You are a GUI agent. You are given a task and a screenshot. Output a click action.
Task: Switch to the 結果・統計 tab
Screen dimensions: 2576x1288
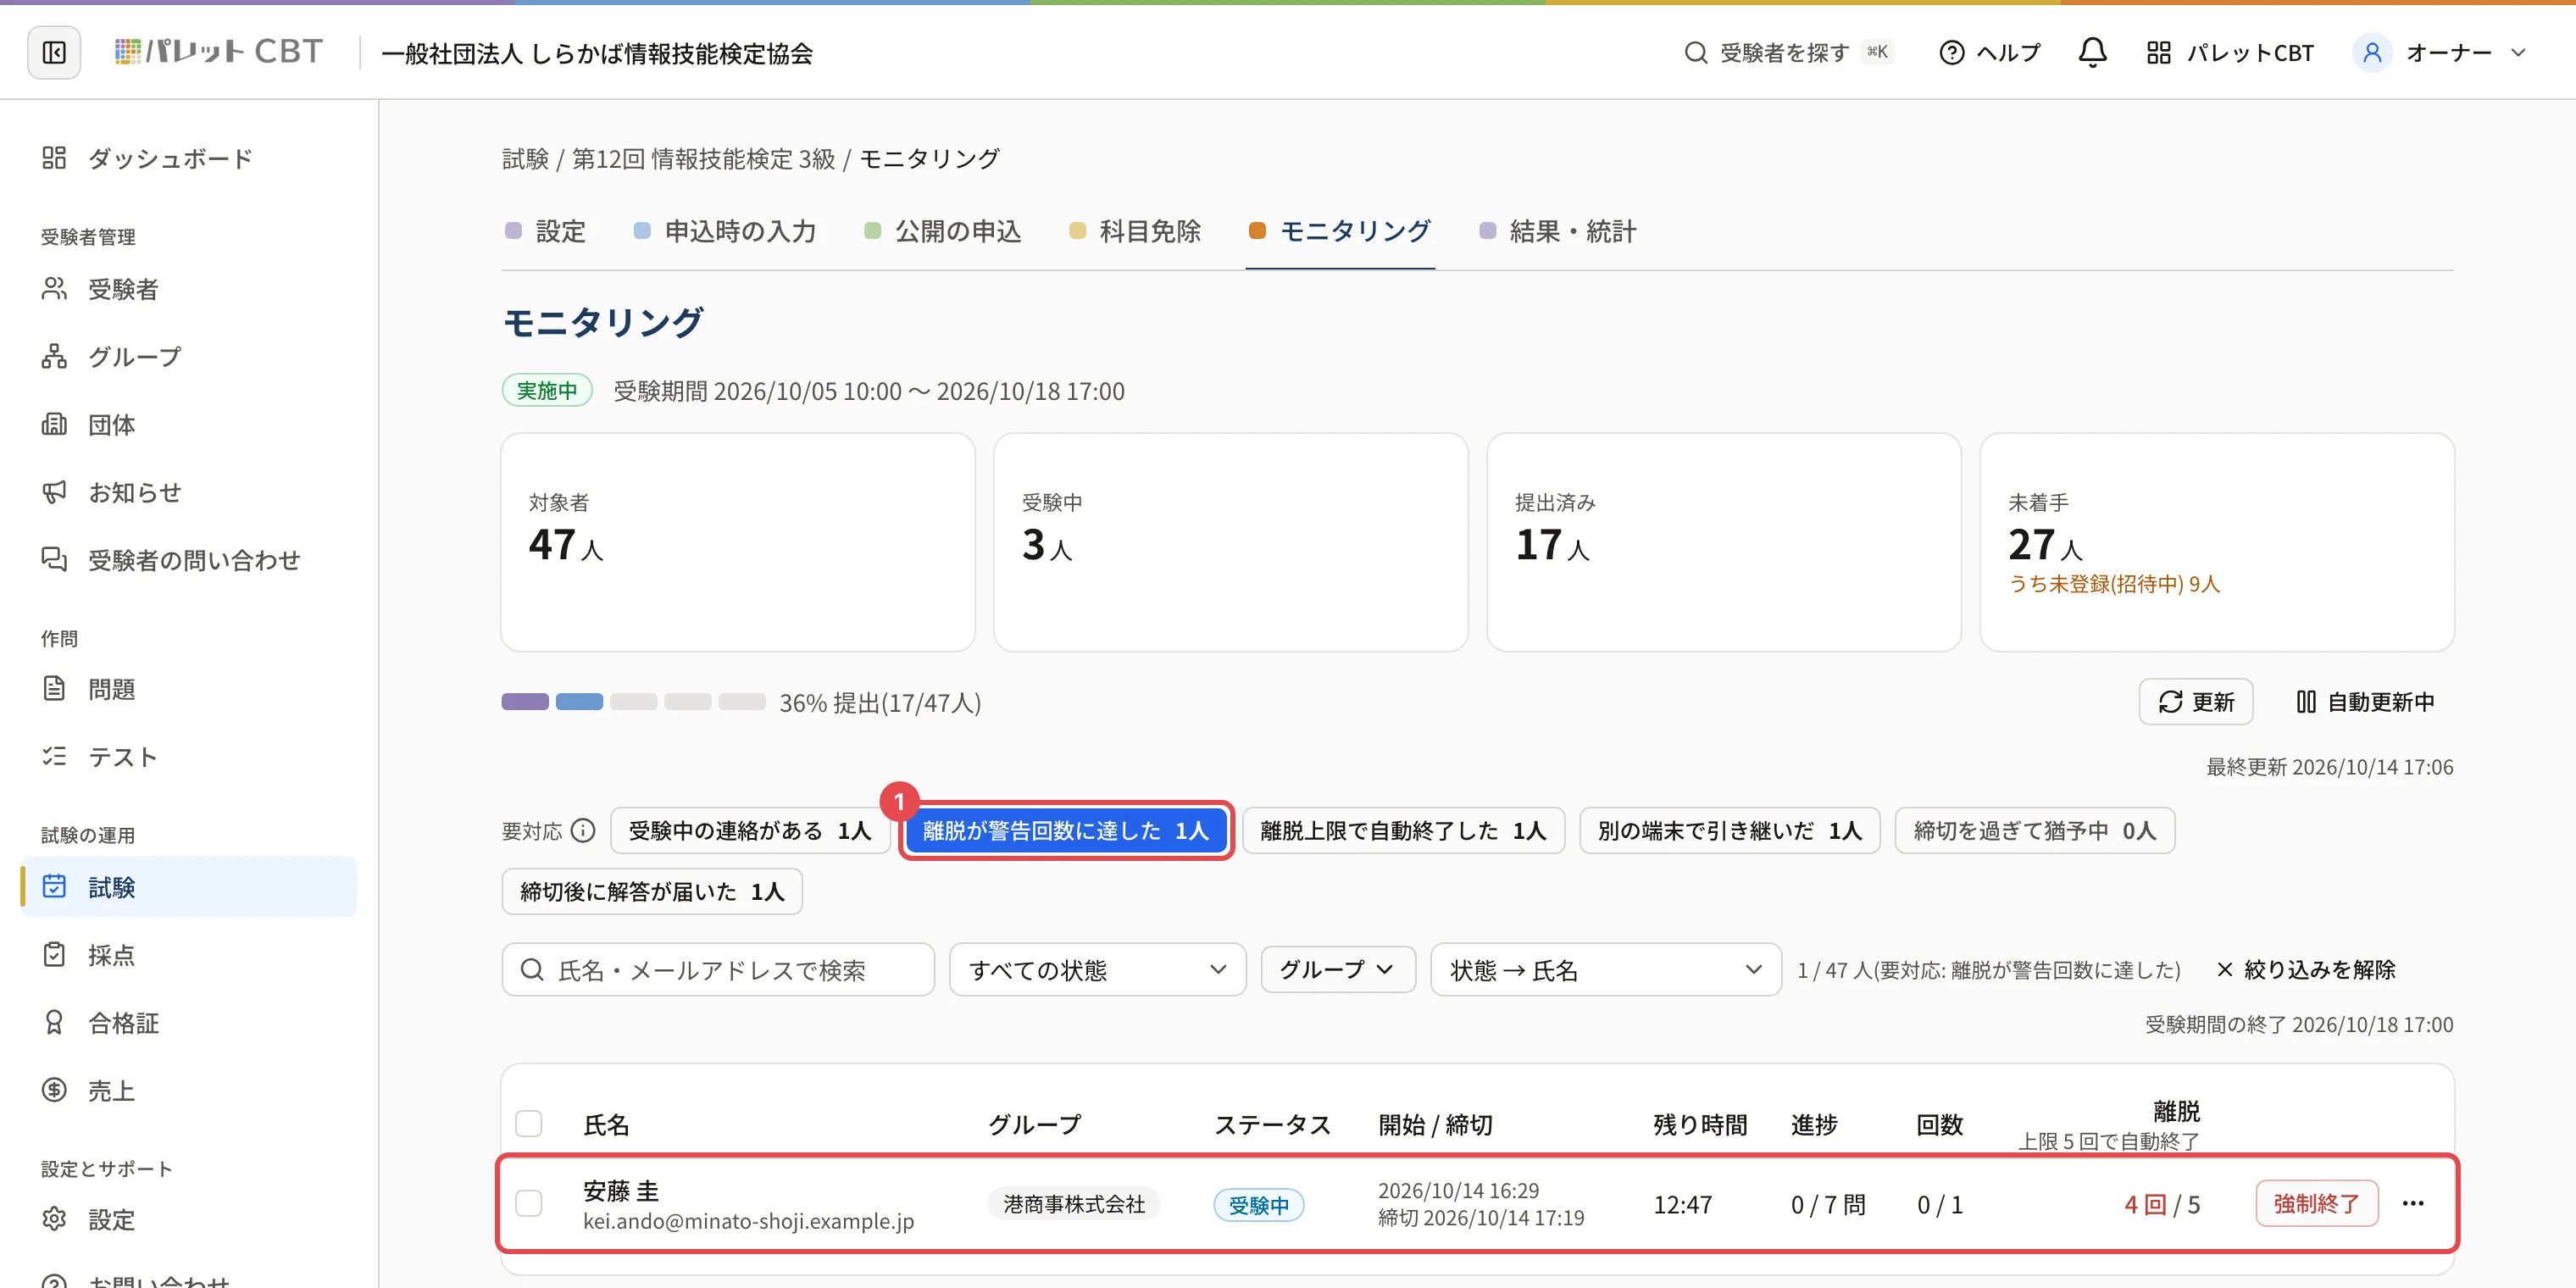(x=1558, y=232)
